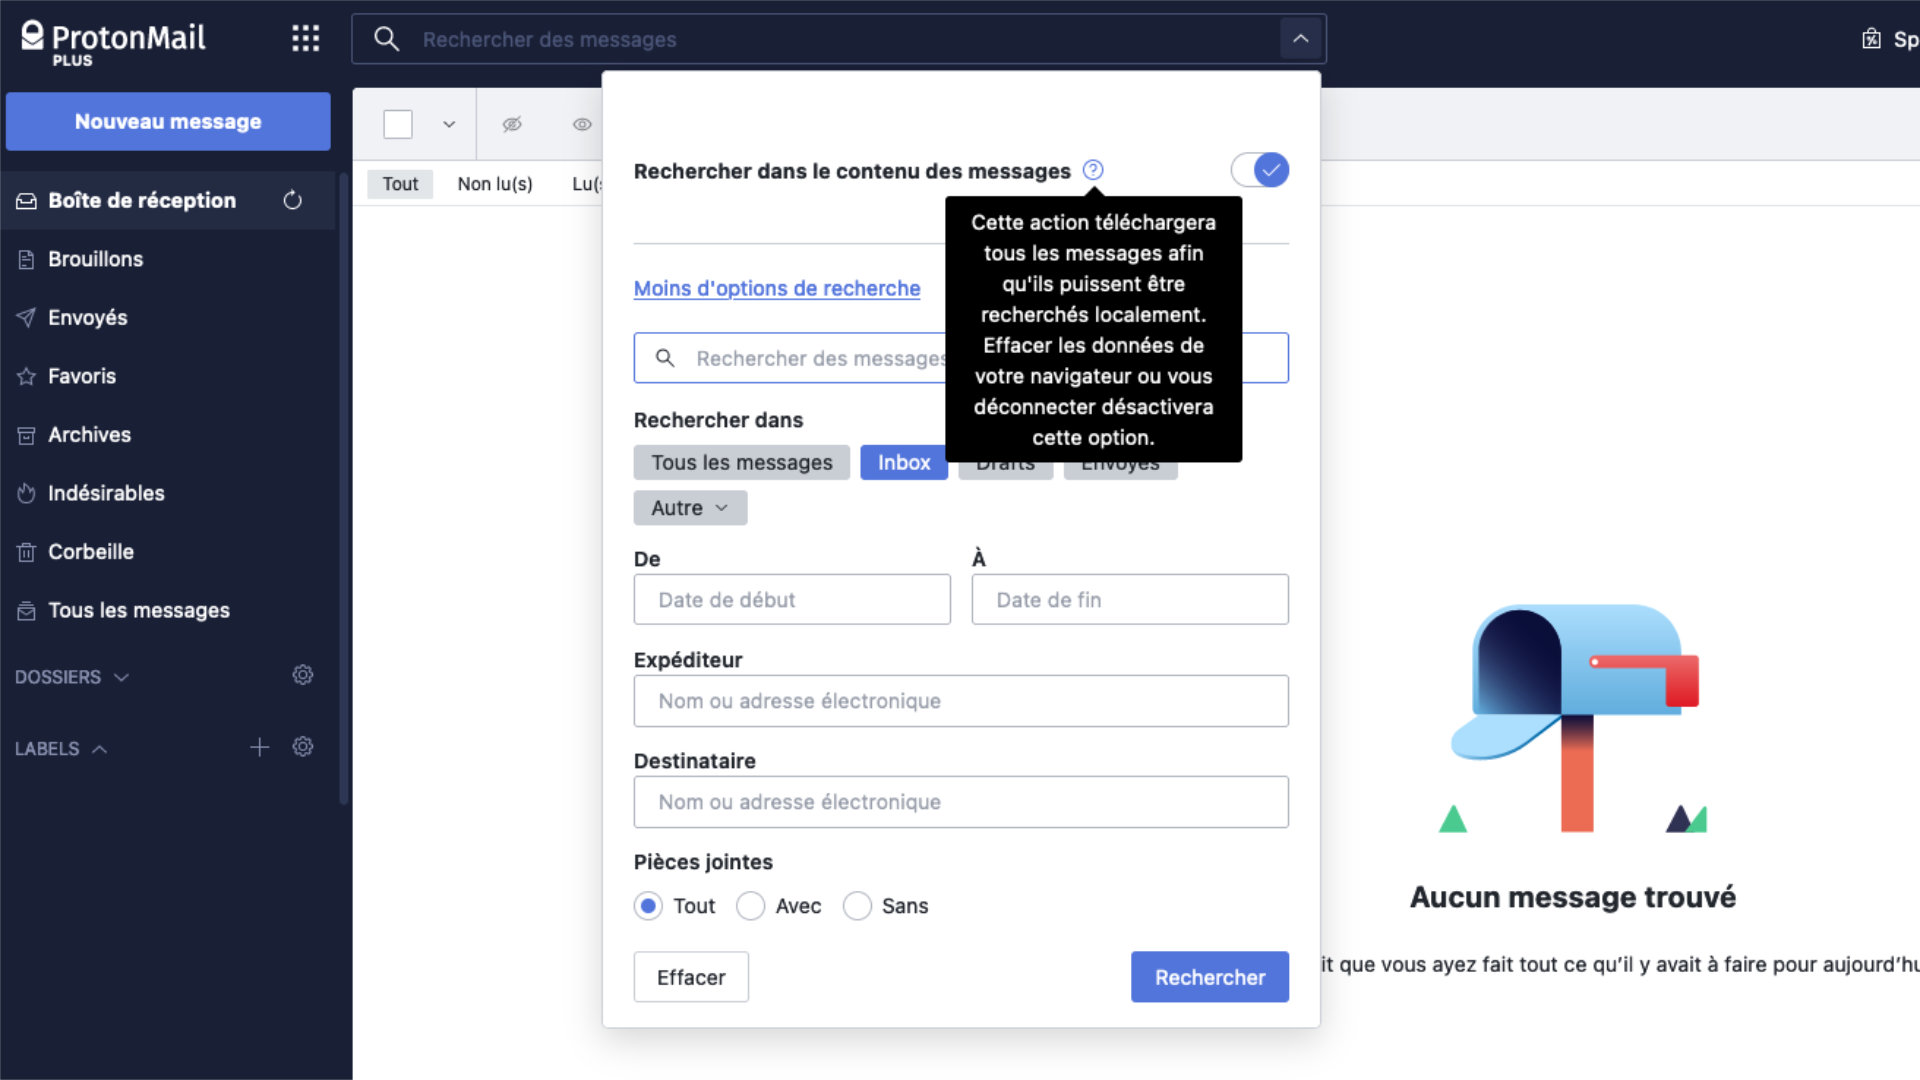This screenshot has width=1920, height=1080.
Task: Expand the DOSSIERS section
Action: 72,677
